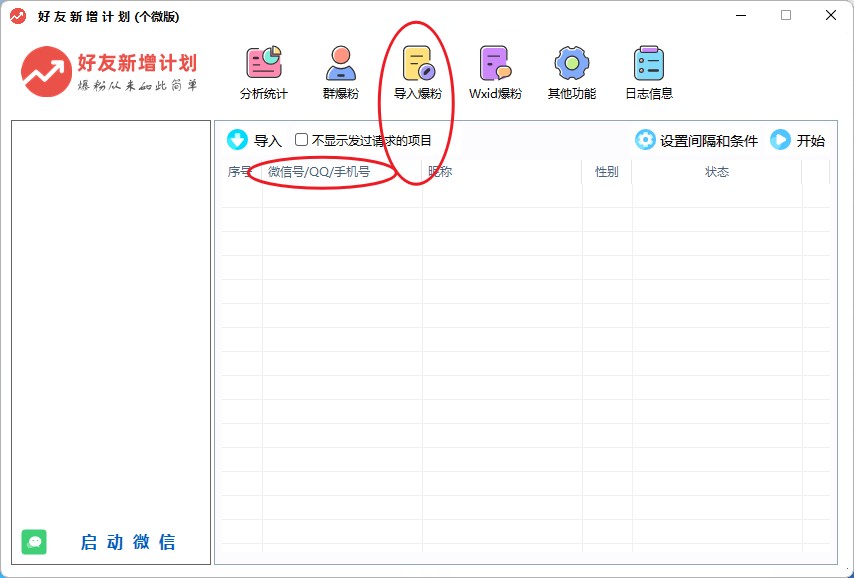This screenshot has height=578, width=854.
Task: Sort by the 序号 column header
Action: 239,172
